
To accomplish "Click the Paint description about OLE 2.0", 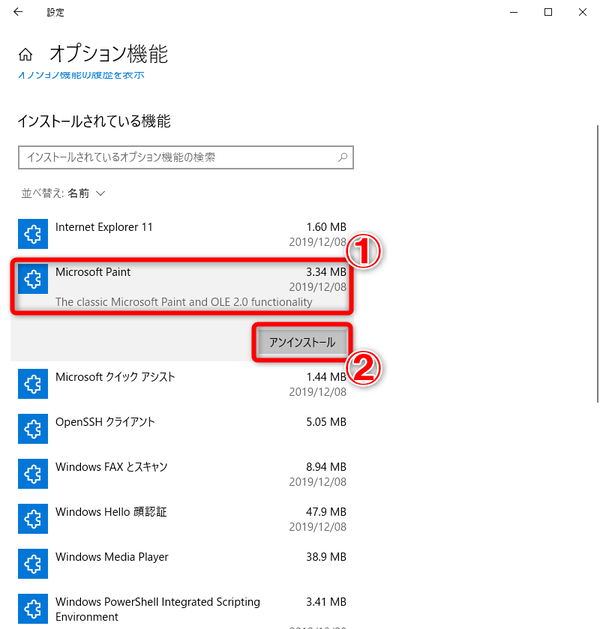I will pyautogui.click(x=184, y=302).
